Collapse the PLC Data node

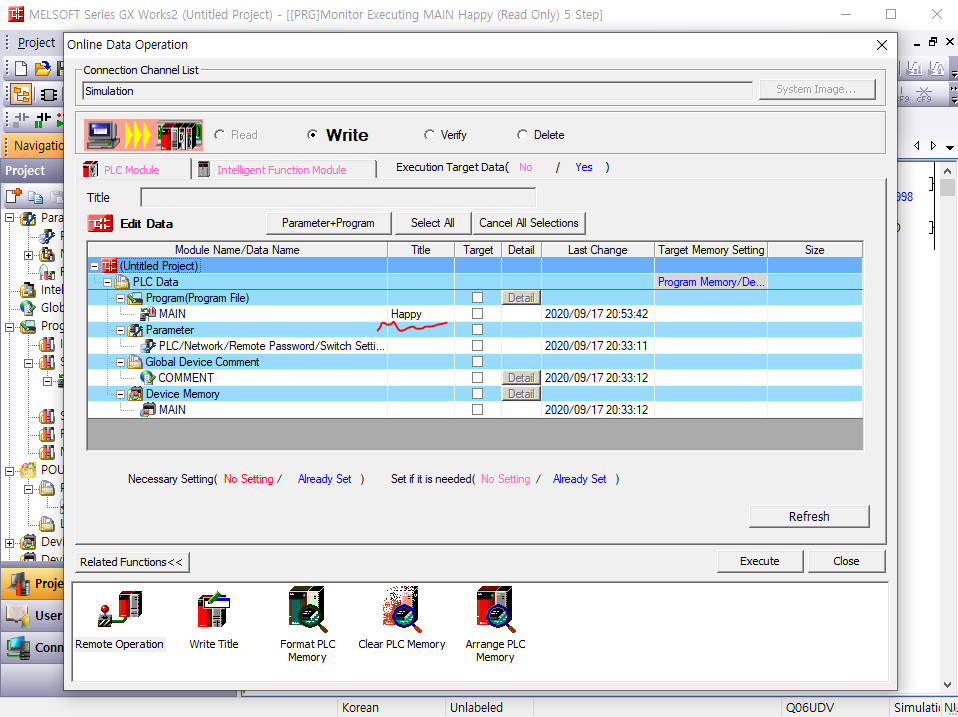pos(108,282)
